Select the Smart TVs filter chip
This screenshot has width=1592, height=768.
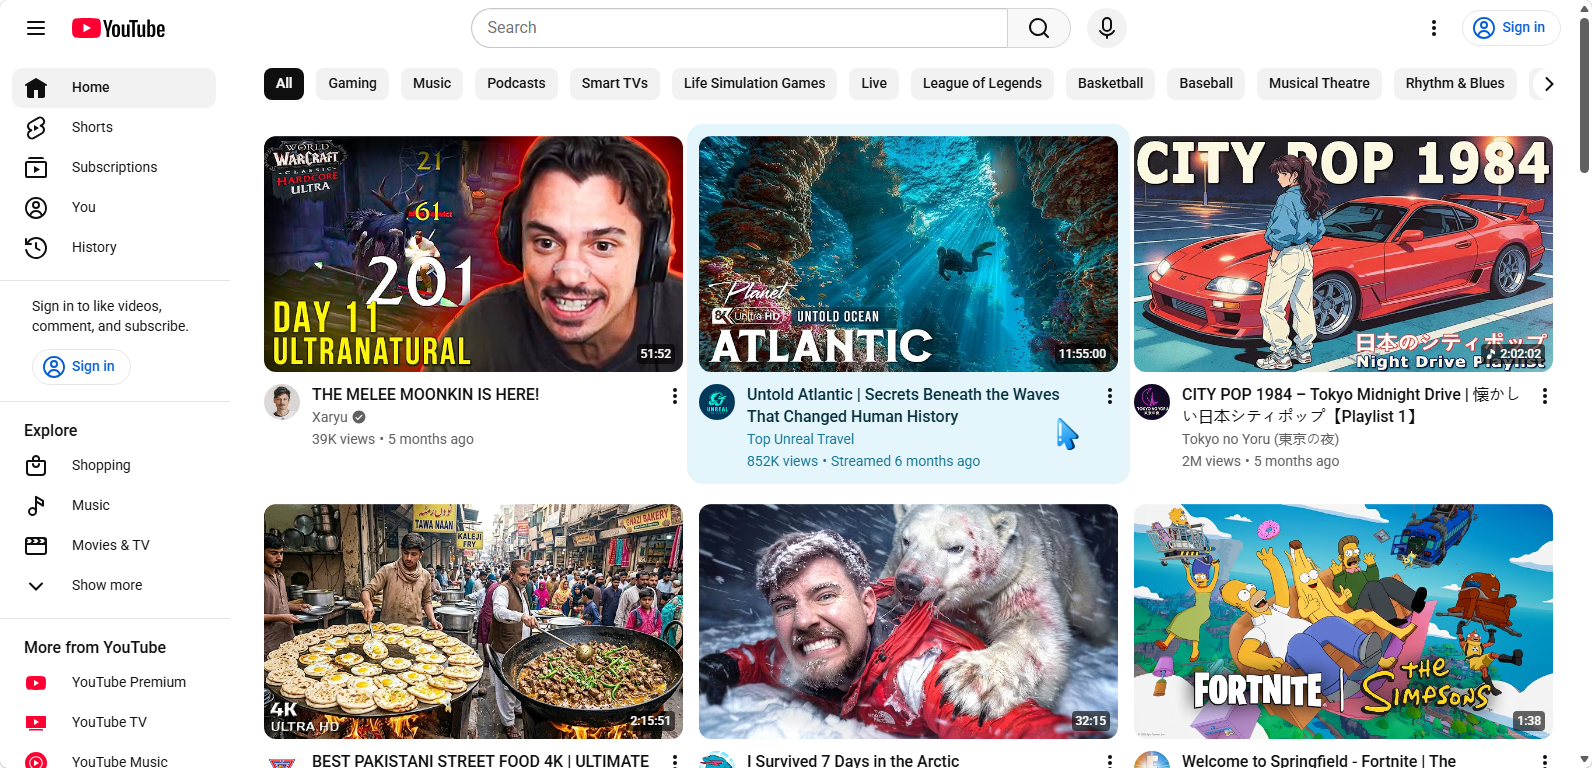coord(615,83)
